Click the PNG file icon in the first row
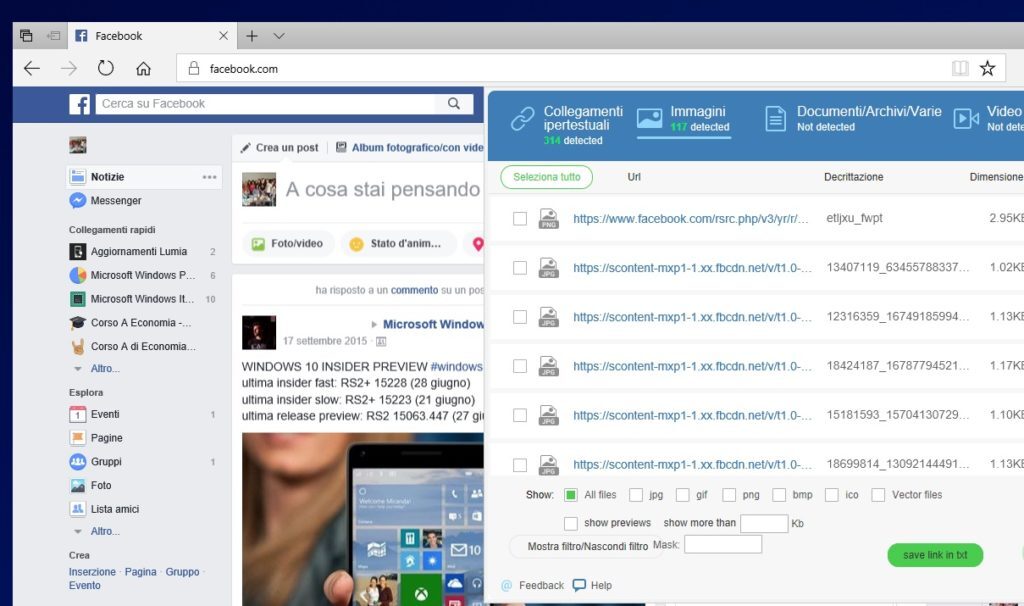 click(549, 219)
